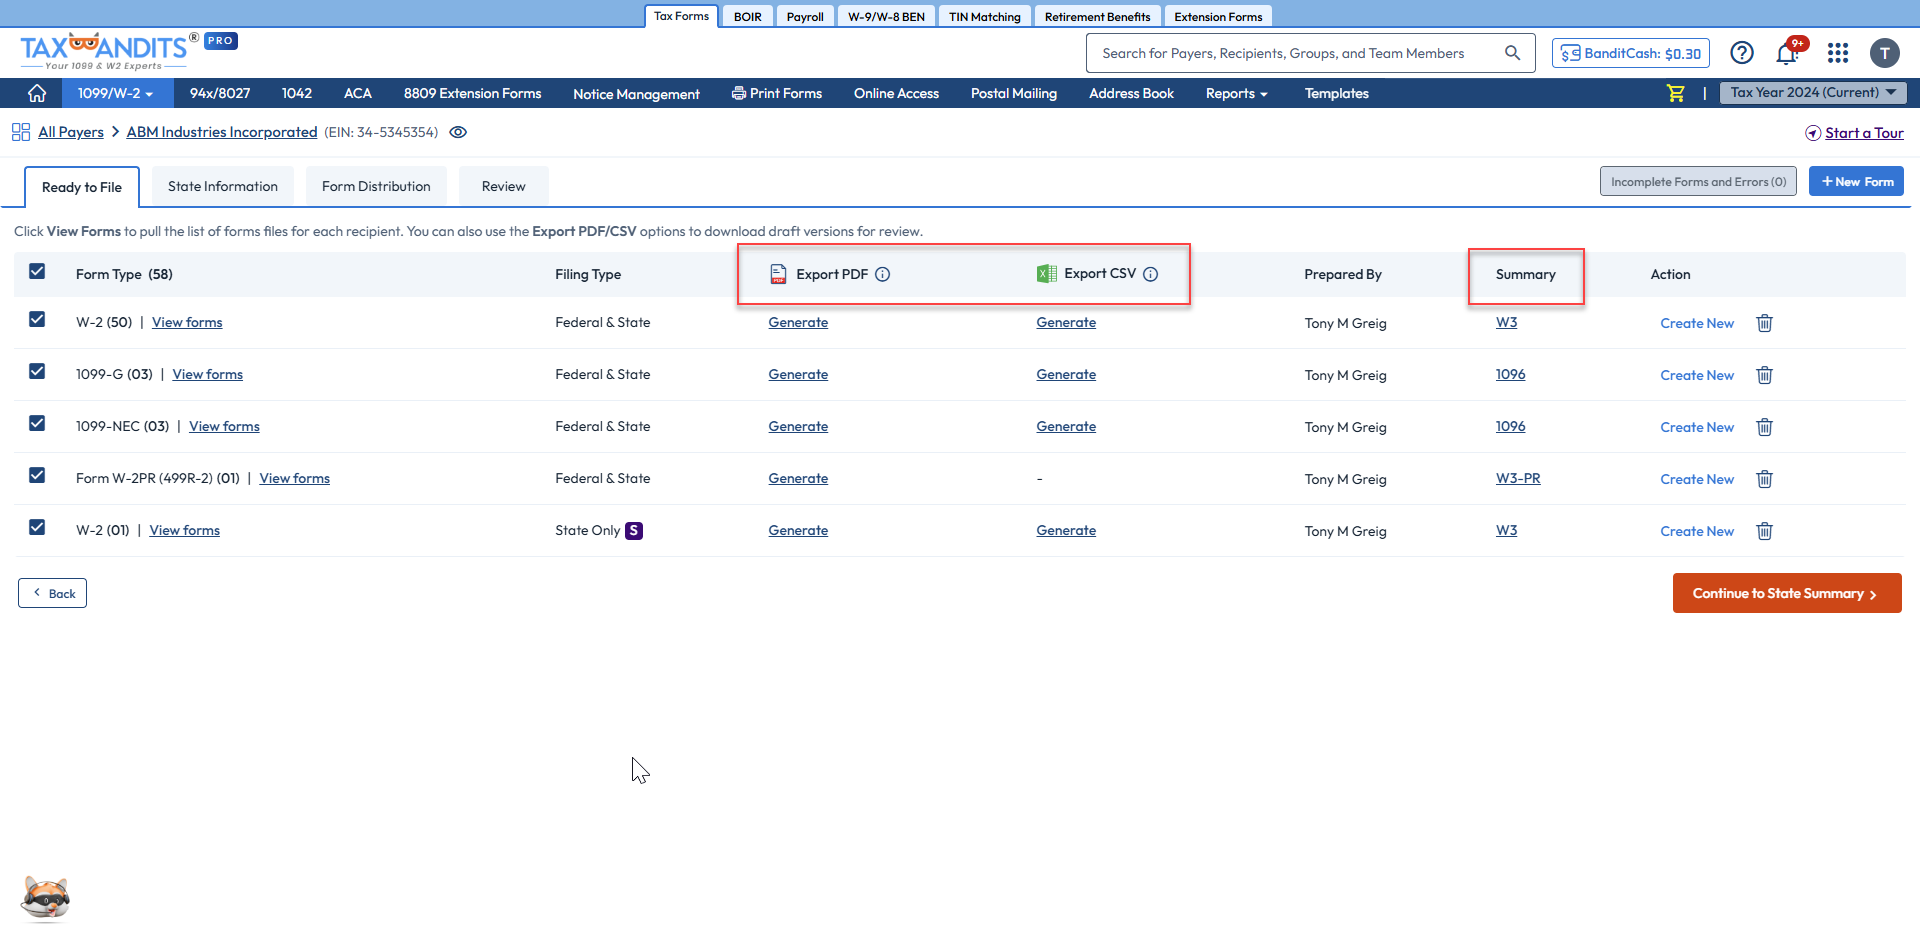Toggle the EIN visibility eye icon

458,132
